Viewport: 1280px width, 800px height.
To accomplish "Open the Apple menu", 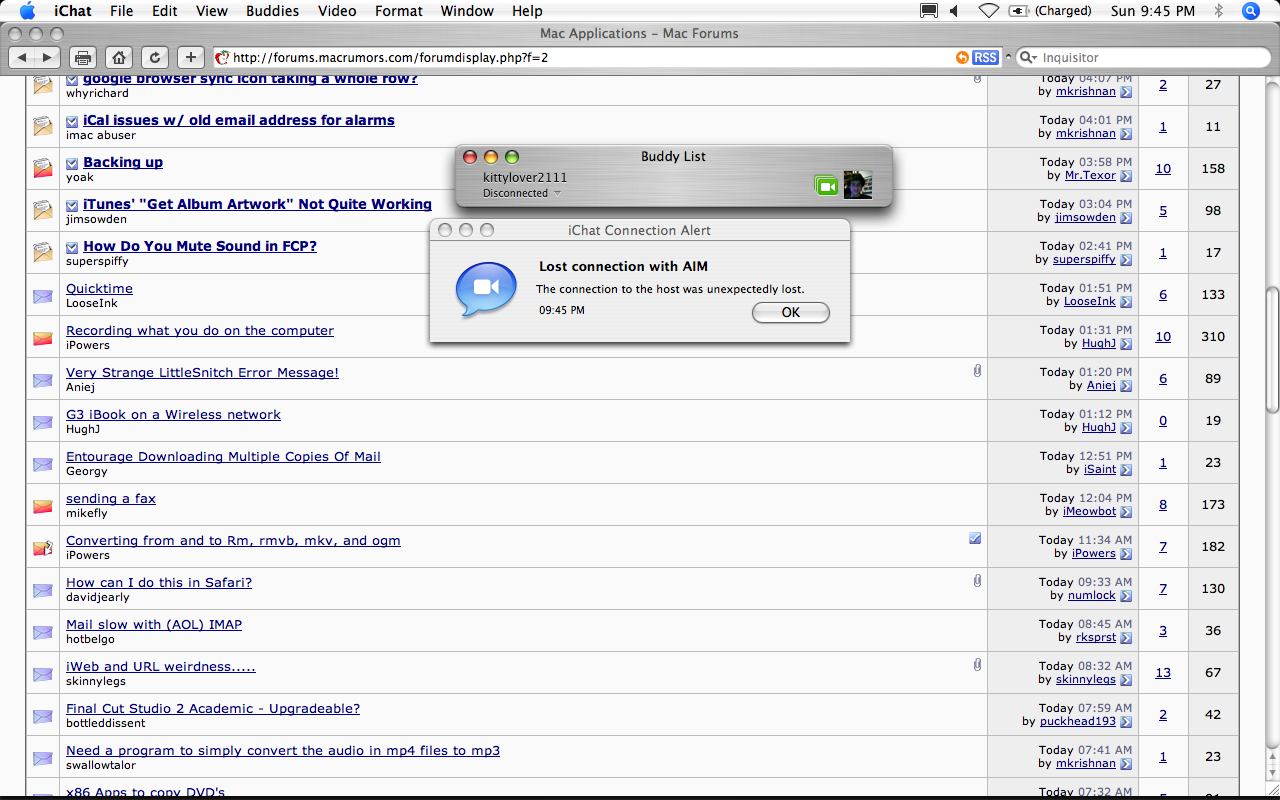I will coord(27,11).
